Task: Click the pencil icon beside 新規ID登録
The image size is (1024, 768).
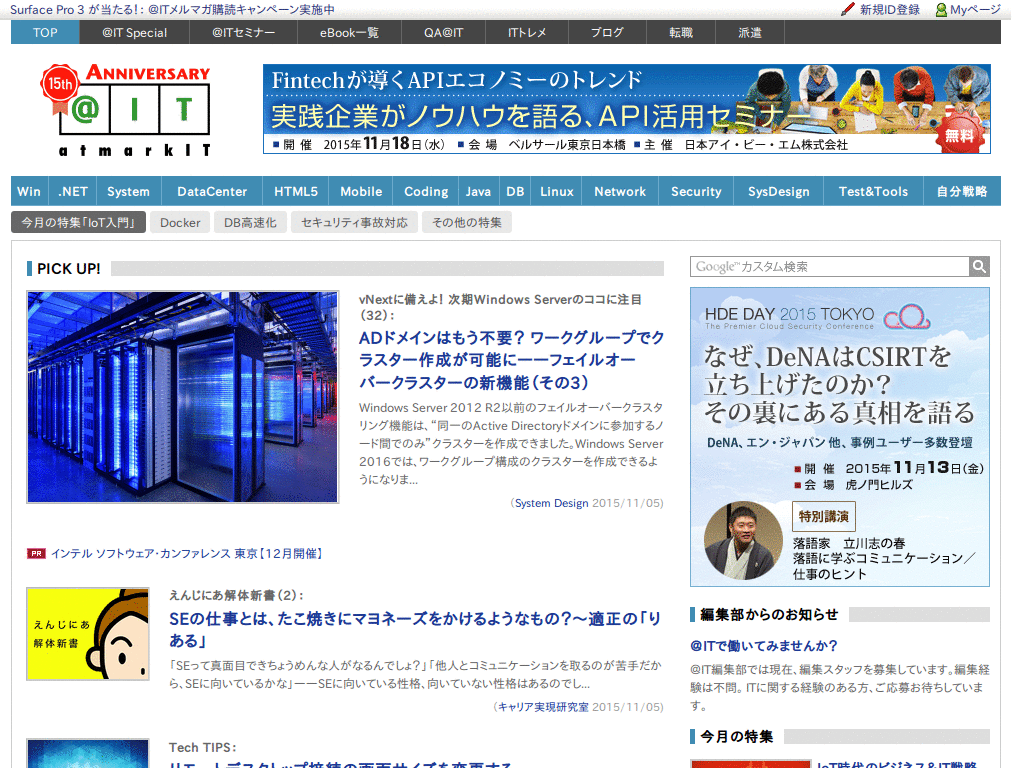Action: tap(846, 10)
